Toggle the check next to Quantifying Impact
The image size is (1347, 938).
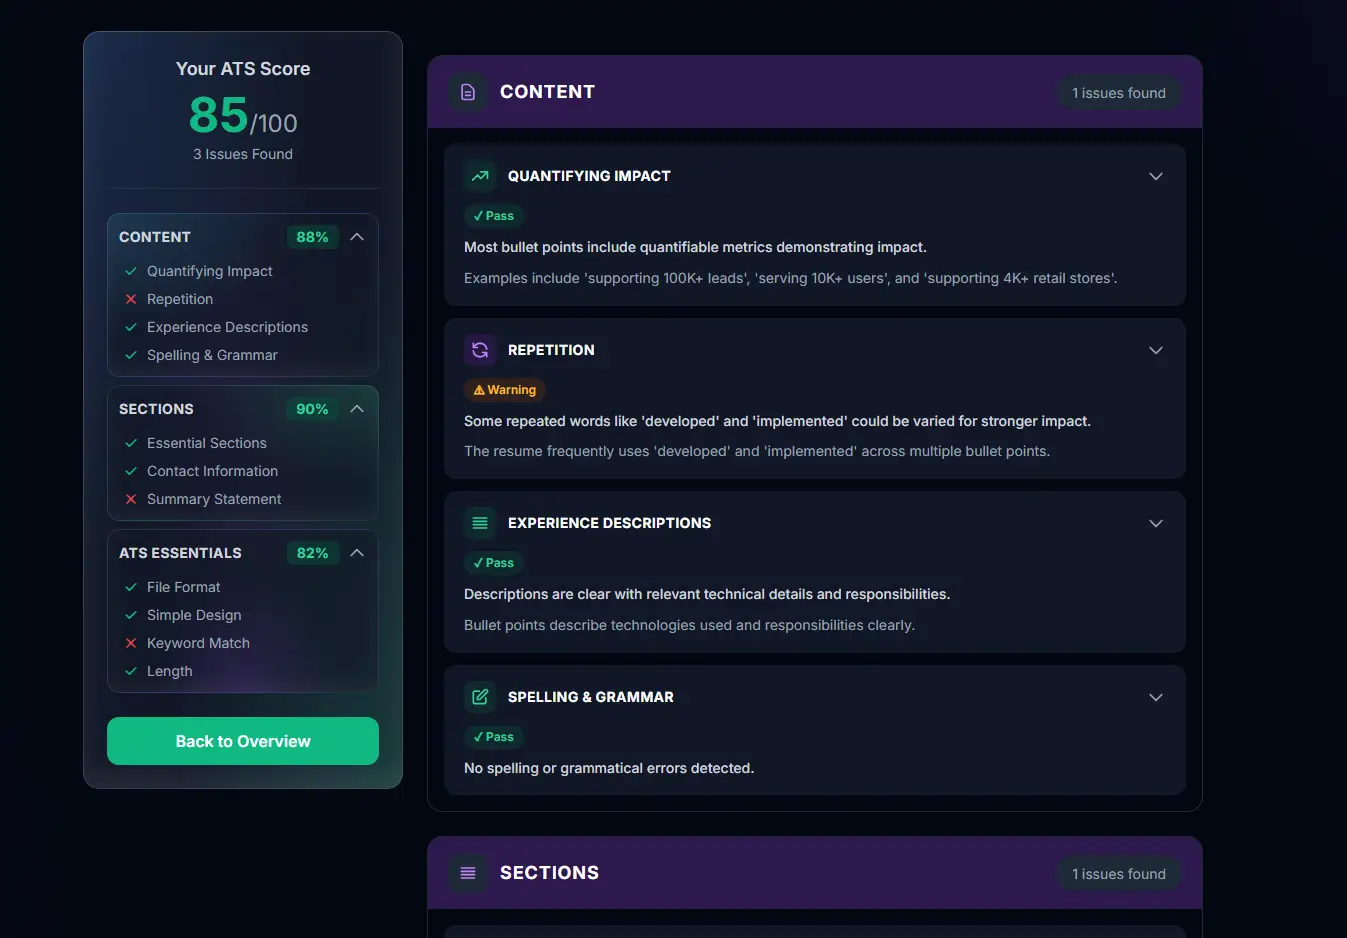coord(131,271)
